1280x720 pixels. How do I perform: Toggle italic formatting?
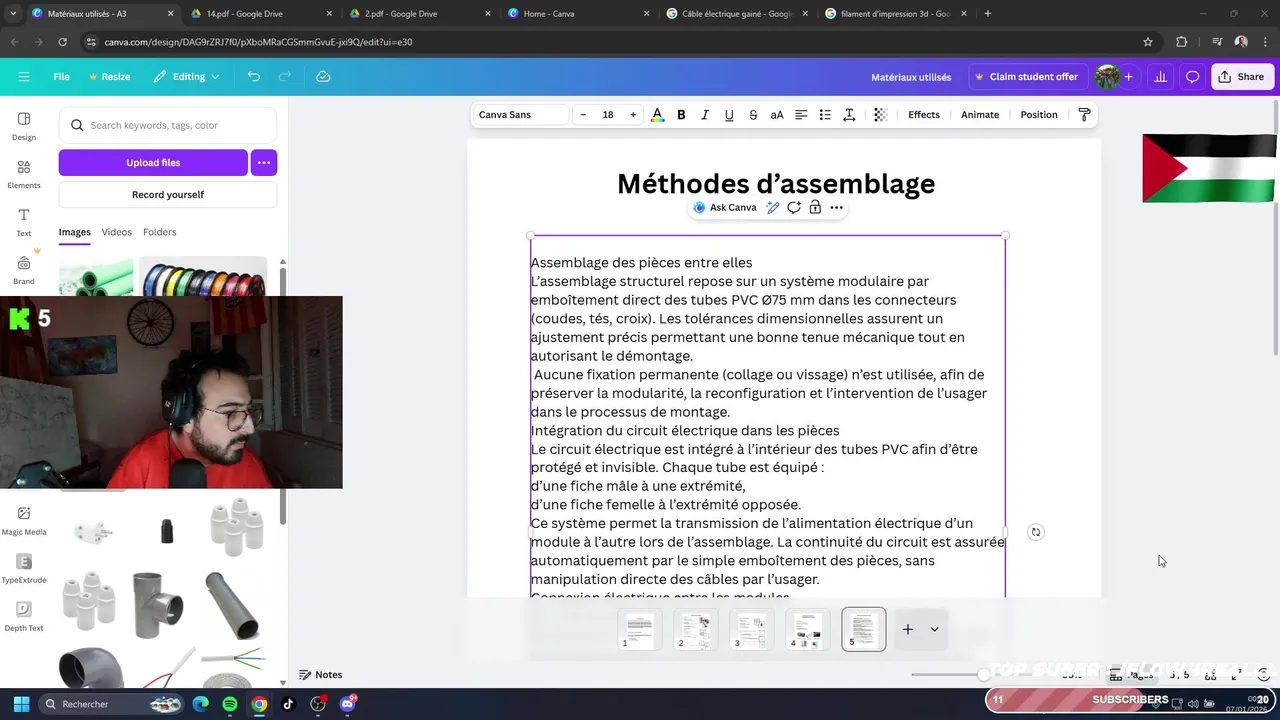click(705, 115)
